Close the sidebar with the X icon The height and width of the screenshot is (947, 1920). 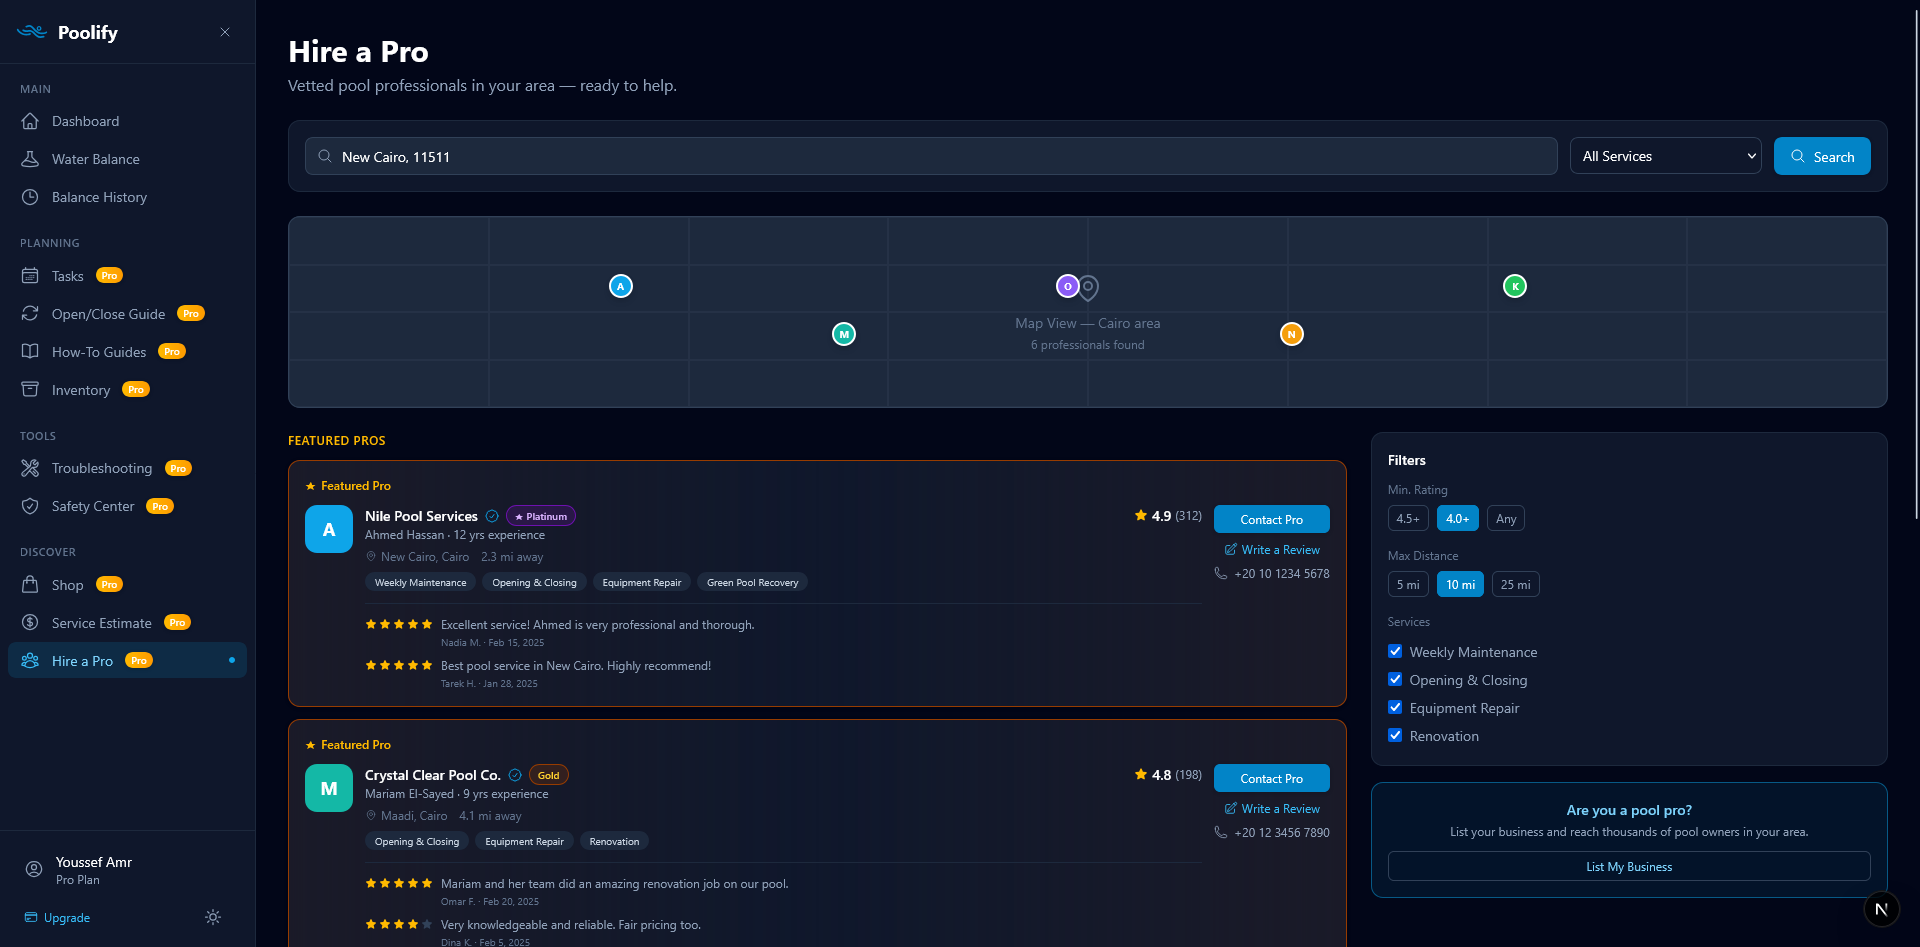tap(225, 32)
